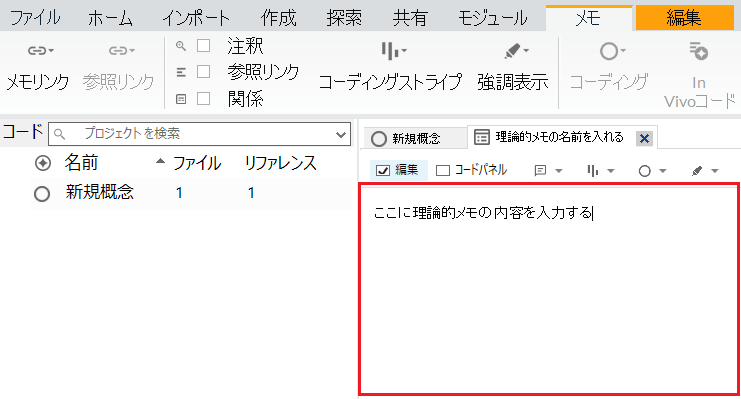Click the リファレンス count of 新規概念
Screen dimensions: 741x399
251,193
